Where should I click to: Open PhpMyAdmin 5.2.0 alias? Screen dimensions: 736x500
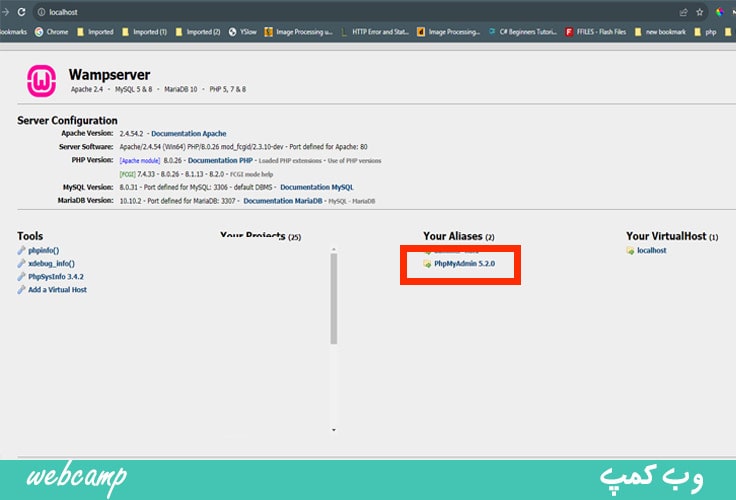(464, 264)
